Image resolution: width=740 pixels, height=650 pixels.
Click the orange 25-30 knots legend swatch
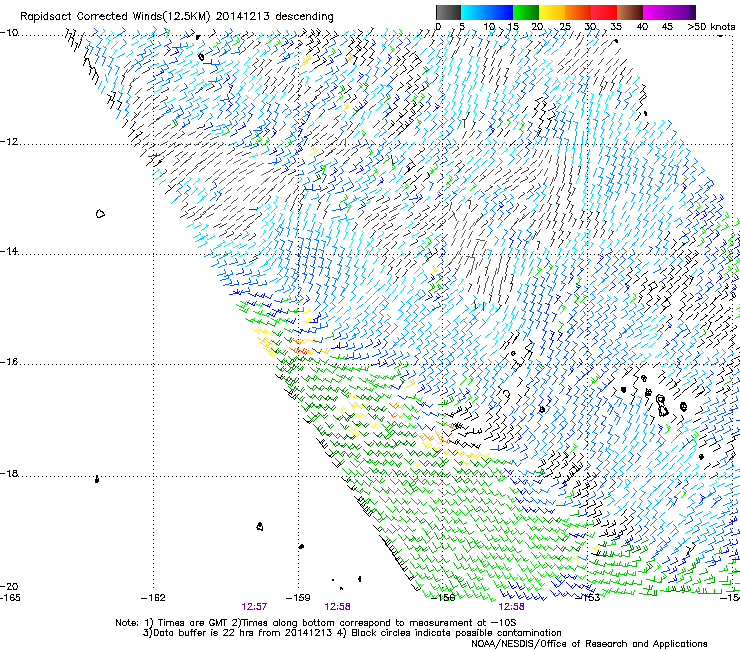coord(578,12)
